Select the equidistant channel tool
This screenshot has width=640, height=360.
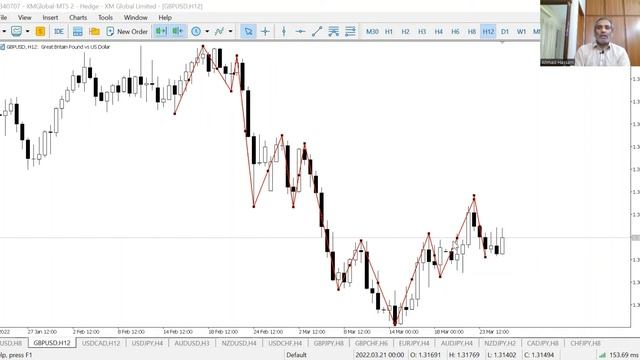[x=333, y=31]
